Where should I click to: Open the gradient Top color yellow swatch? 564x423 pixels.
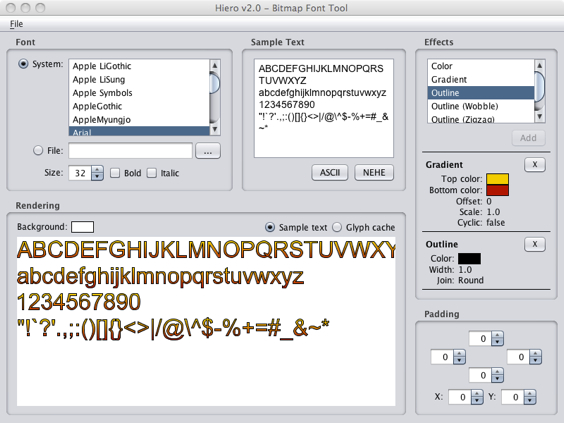pyautogui.click(x=497, y=179)
